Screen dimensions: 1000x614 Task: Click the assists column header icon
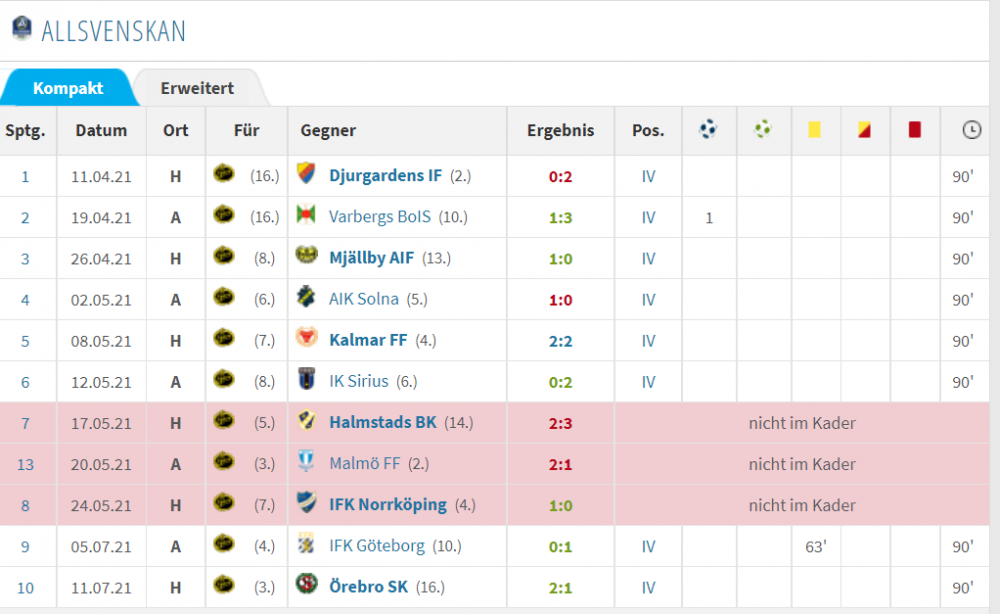tap(763, 129)
